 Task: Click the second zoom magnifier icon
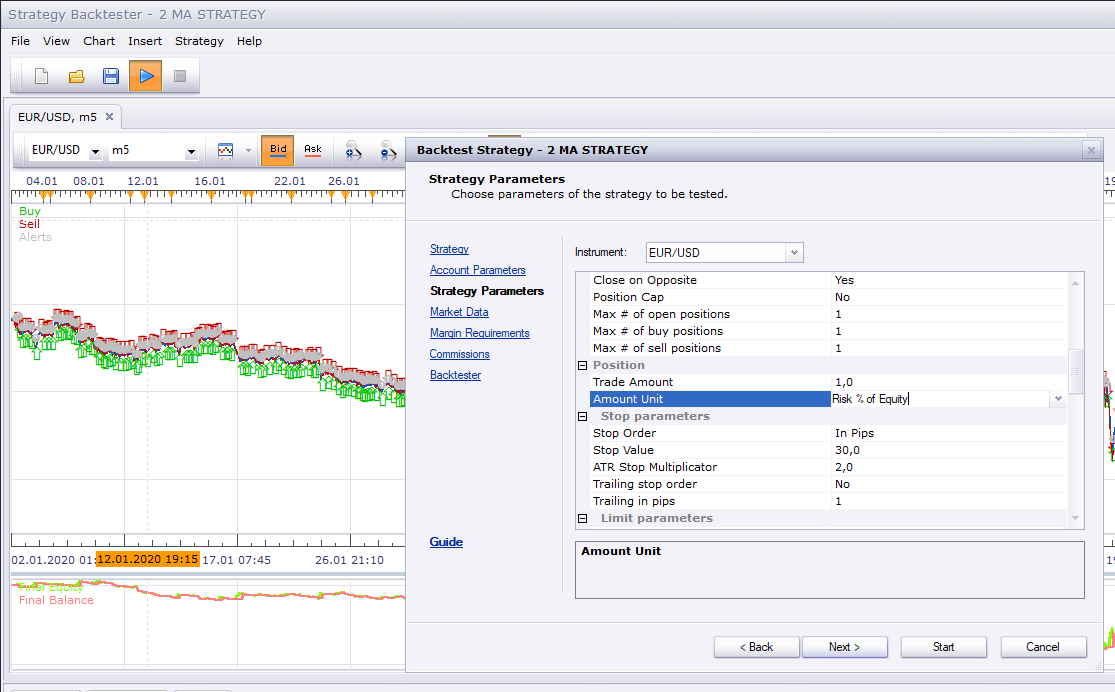pos(388,150)
